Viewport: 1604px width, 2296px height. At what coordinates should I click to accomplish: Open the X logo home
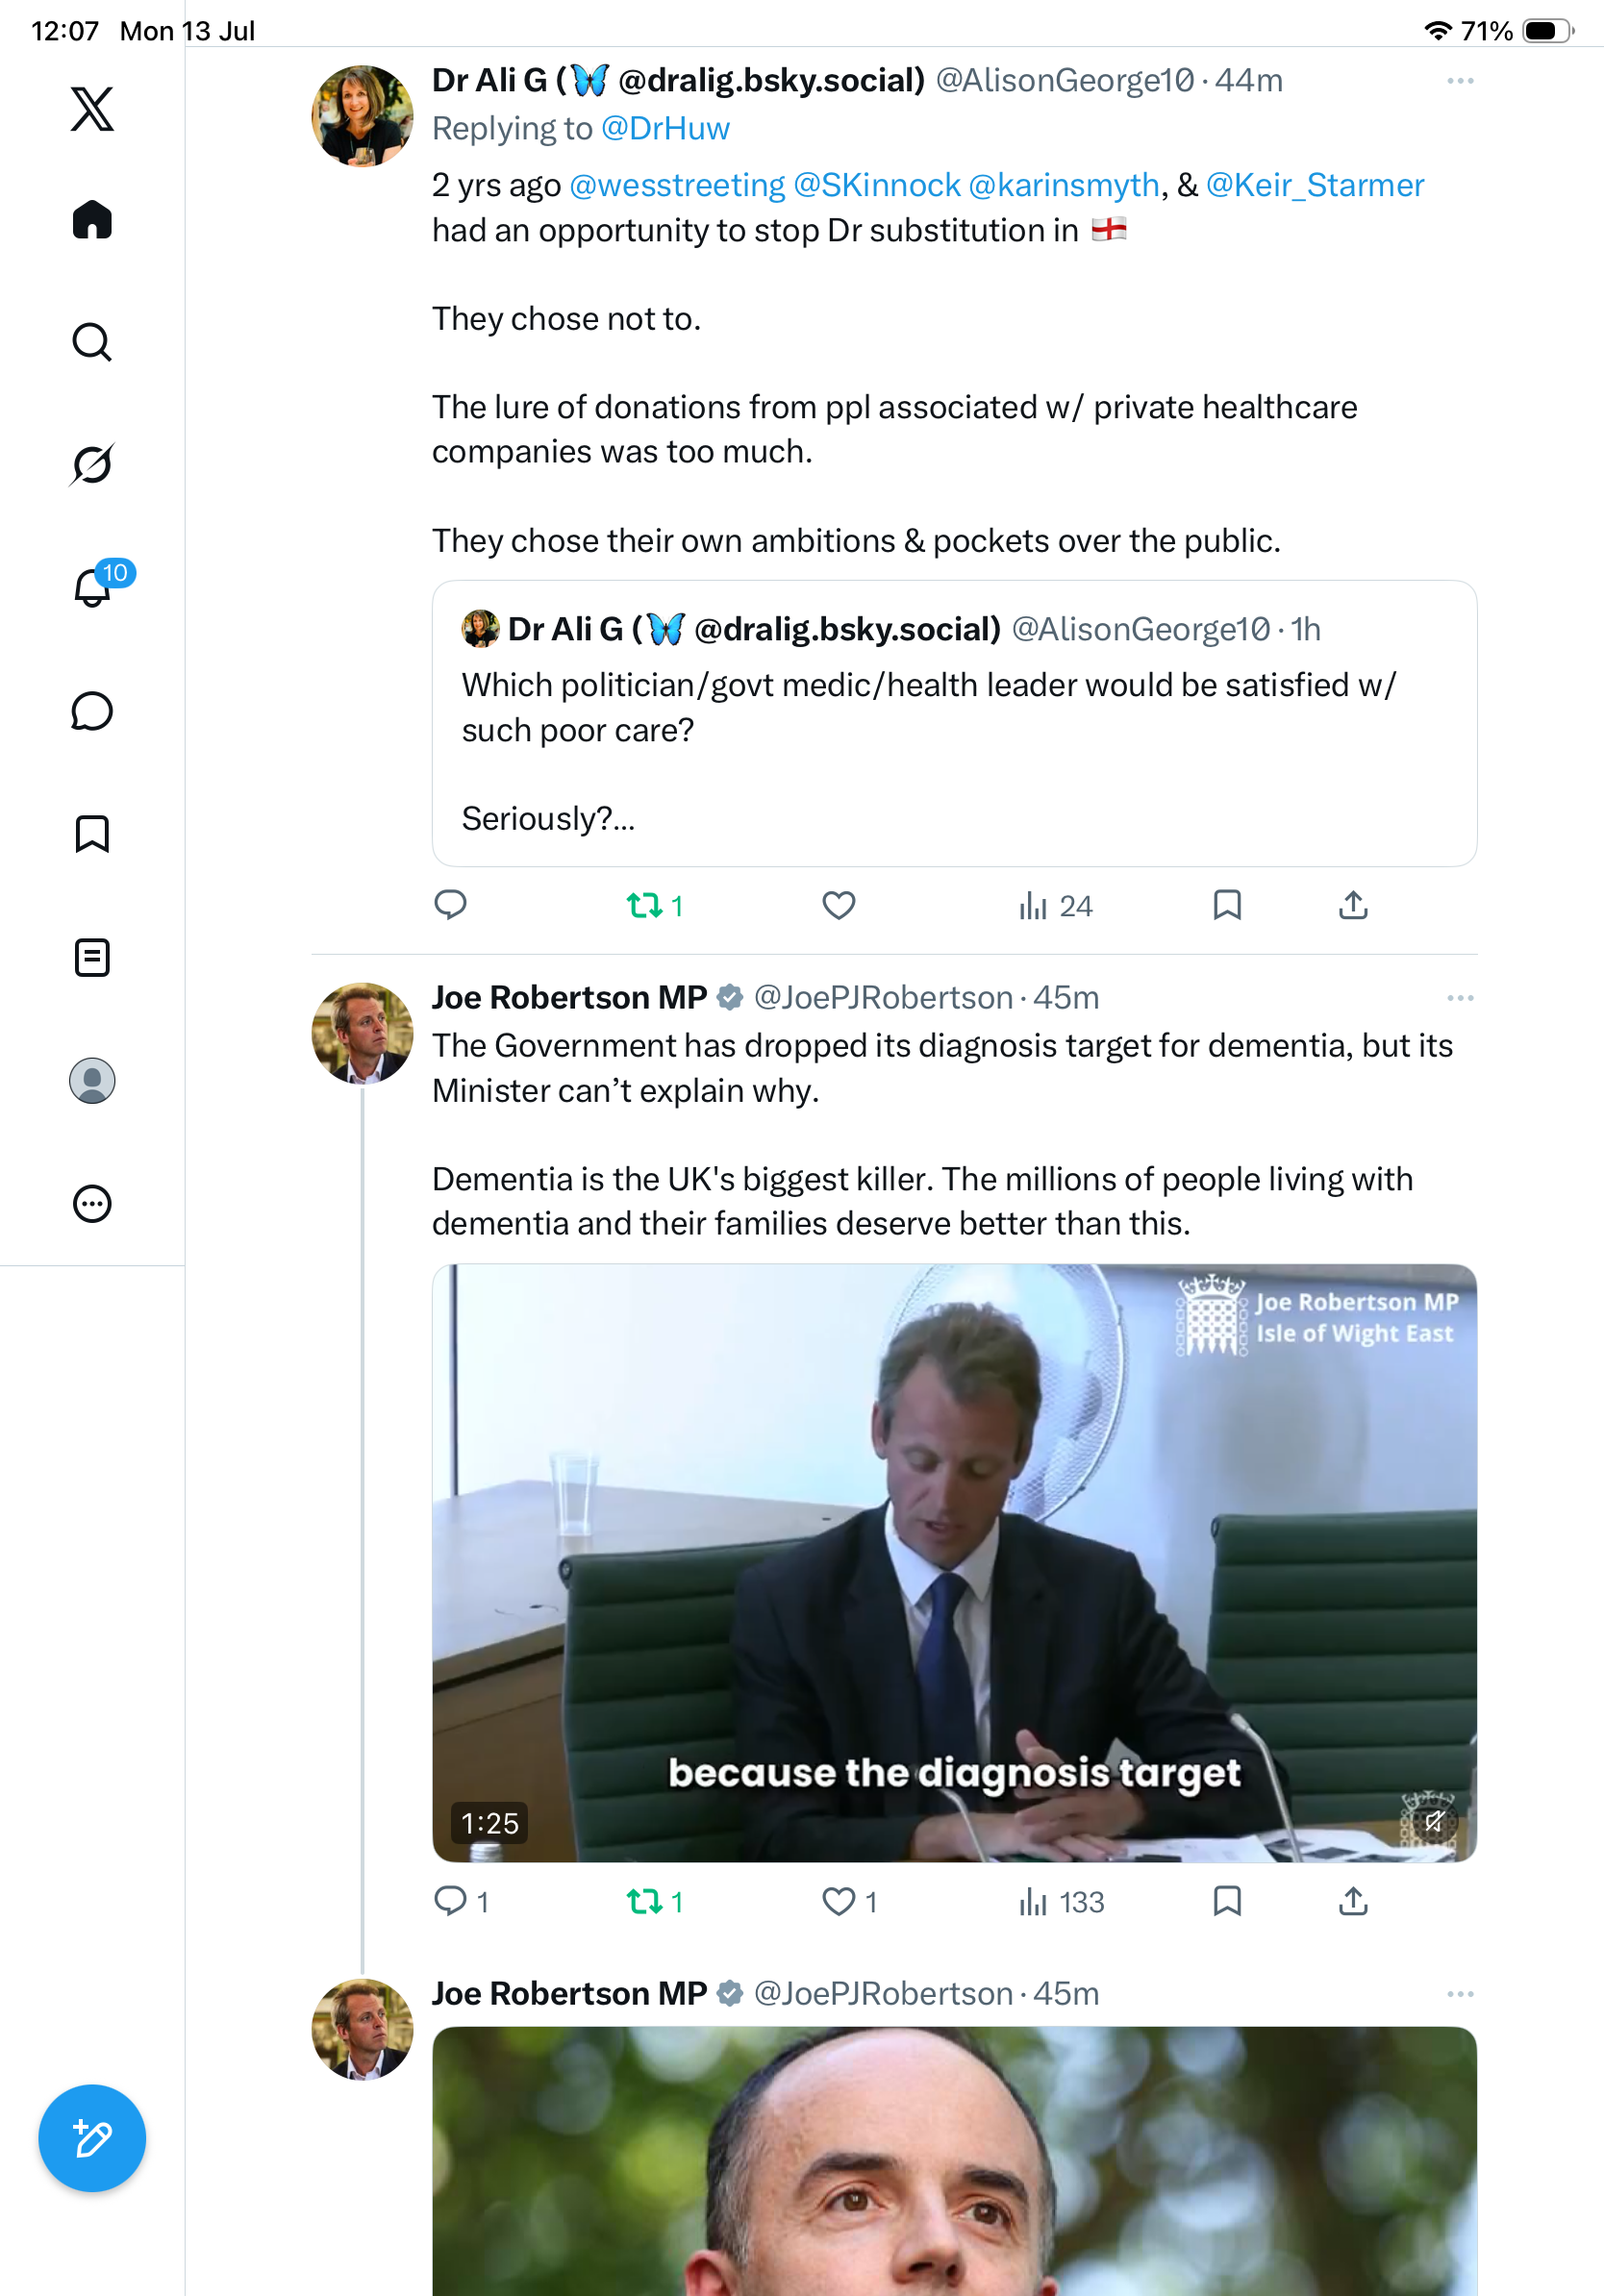[92, 108]
